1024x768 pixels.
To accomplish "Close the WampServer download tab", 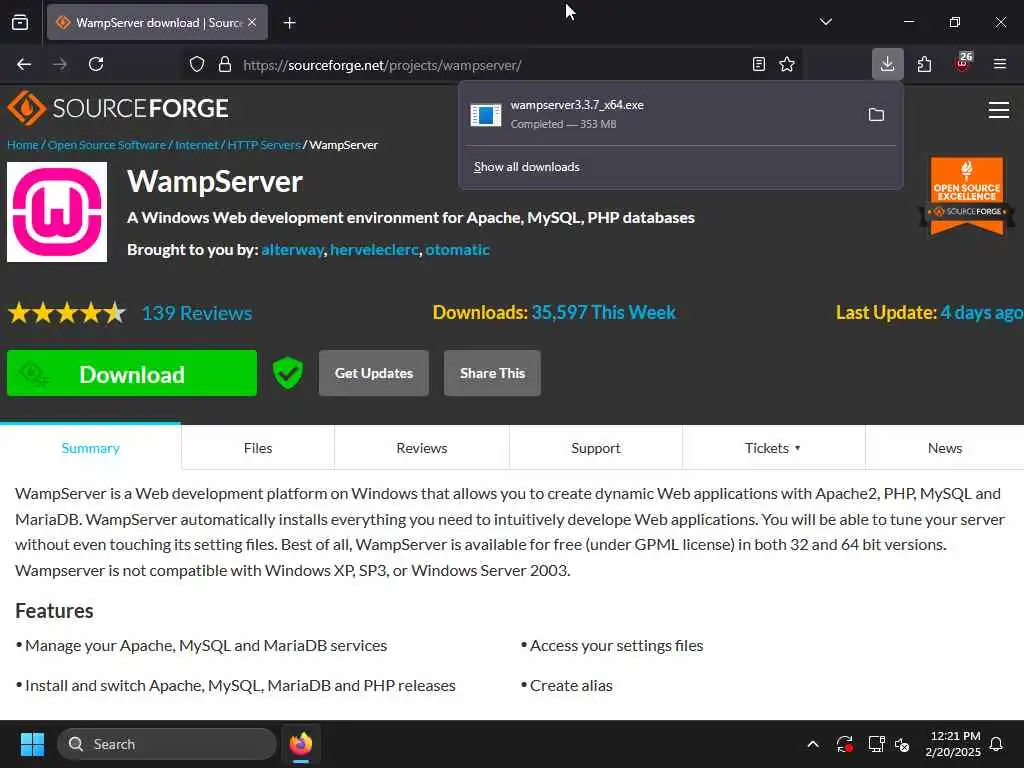I will click(252, 22).
